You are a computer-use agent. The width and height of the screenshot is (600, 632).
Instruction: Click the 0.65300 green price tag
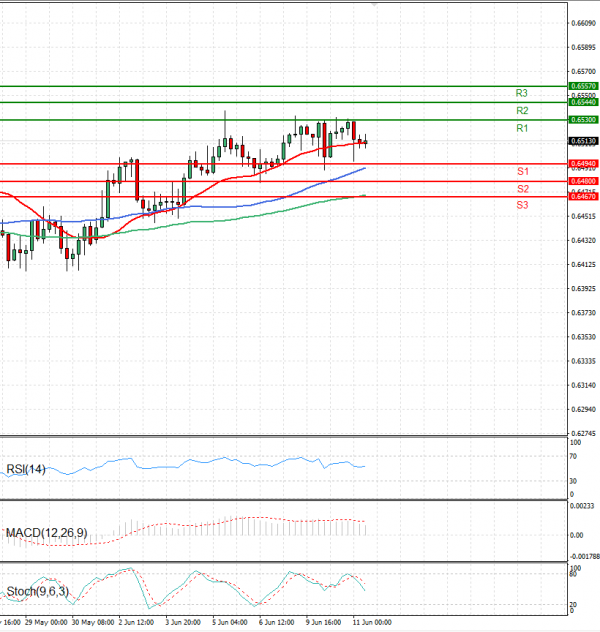click(583, 119)
